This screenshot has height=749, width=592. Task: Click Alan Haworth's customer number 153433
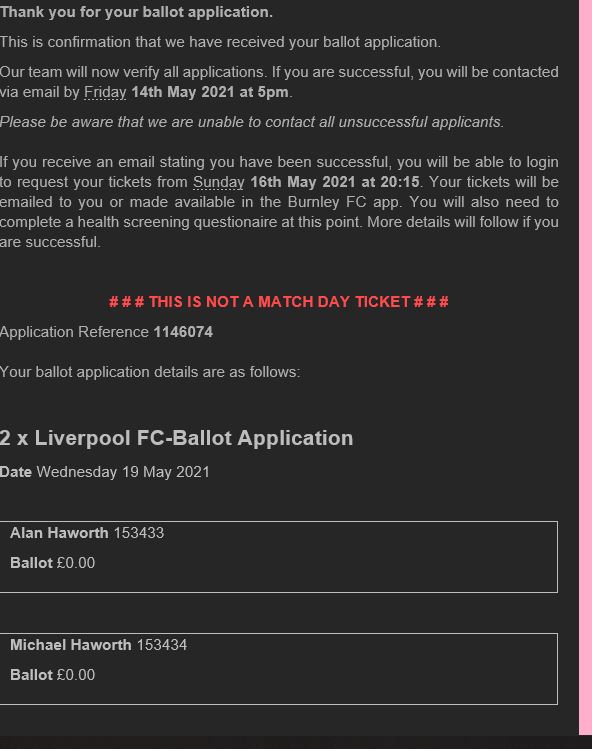click(139, 533)
